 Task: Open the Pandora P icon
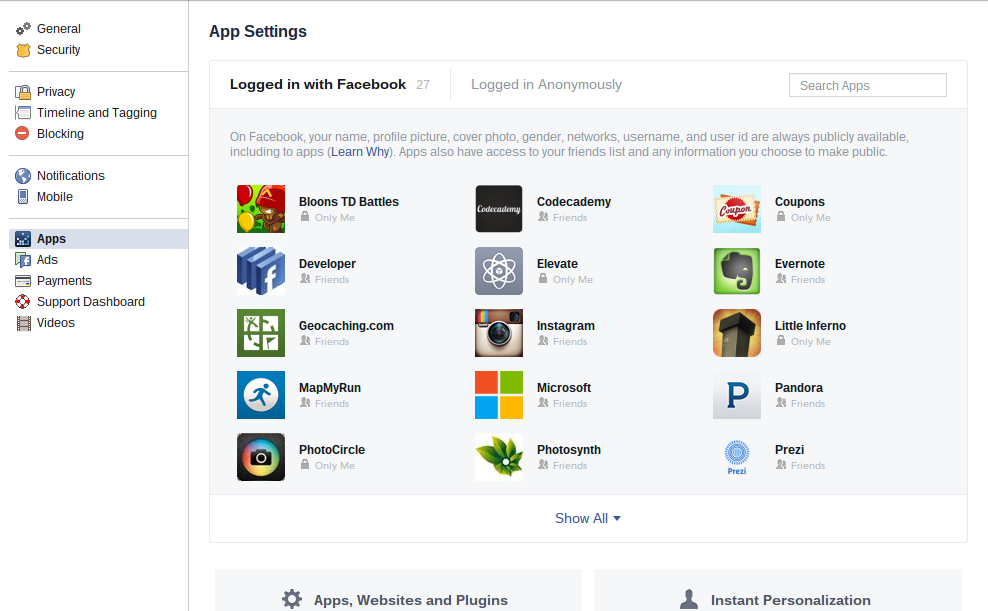pyautogui.click(x=737, y=395)
